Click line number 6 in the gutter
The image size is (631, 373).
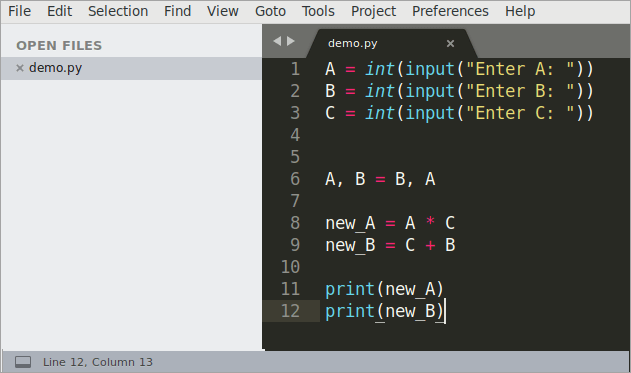295,179
